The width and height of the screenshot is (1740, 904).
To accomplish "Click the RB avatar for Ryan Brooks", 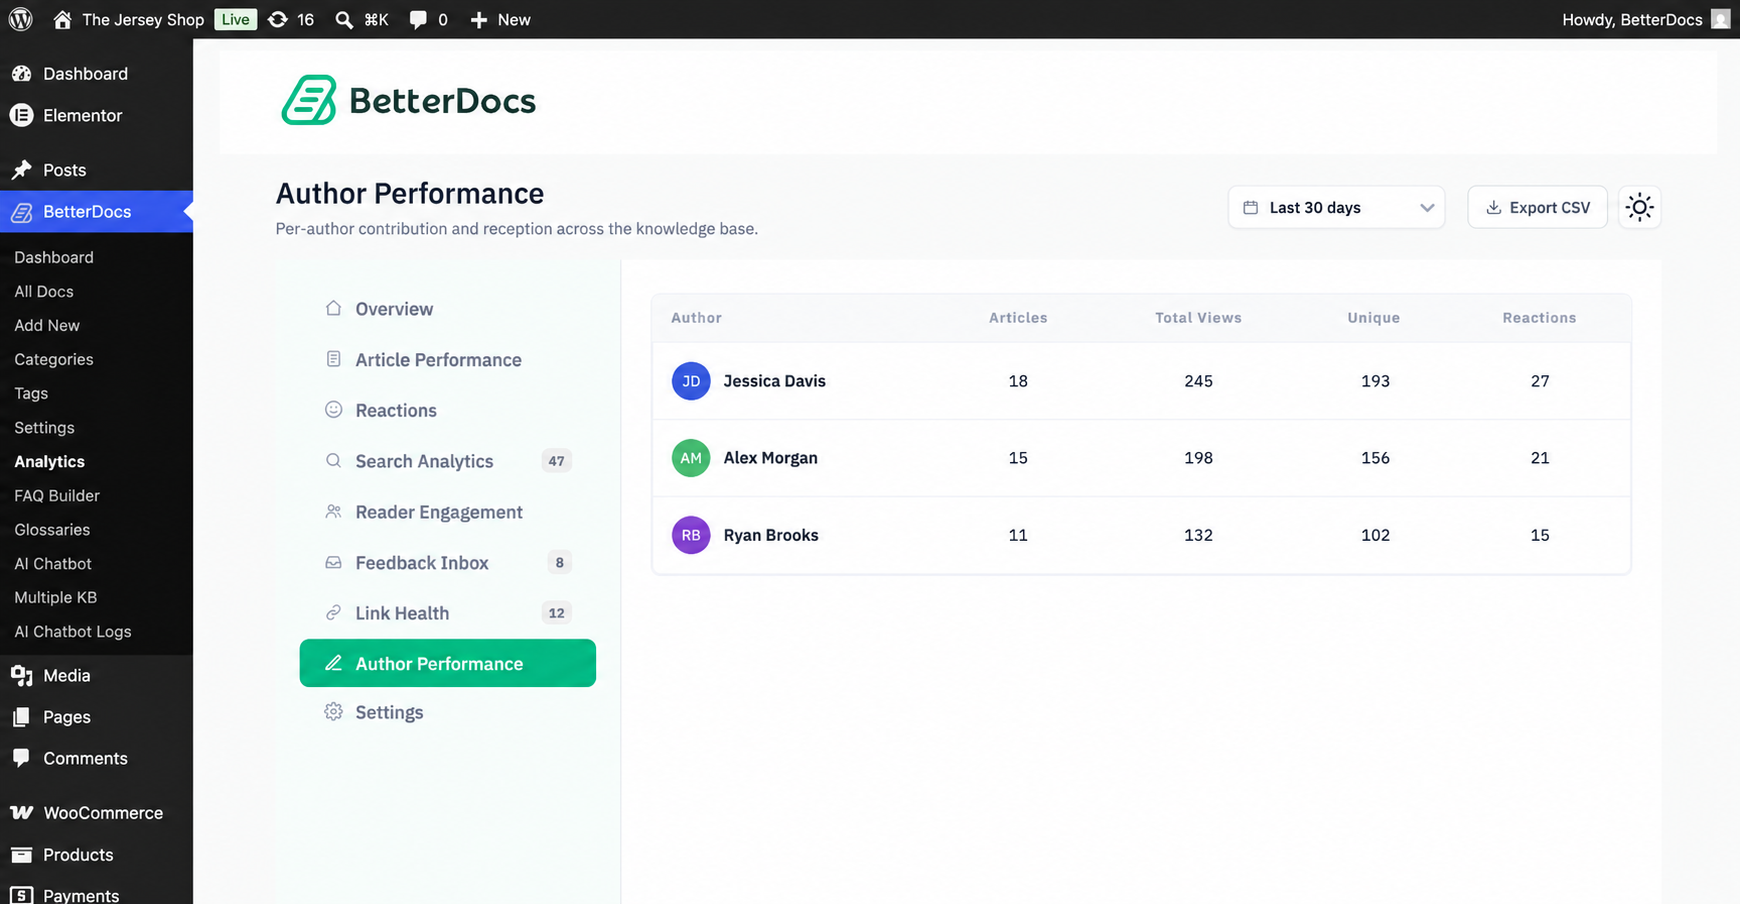I will [691, 535].
